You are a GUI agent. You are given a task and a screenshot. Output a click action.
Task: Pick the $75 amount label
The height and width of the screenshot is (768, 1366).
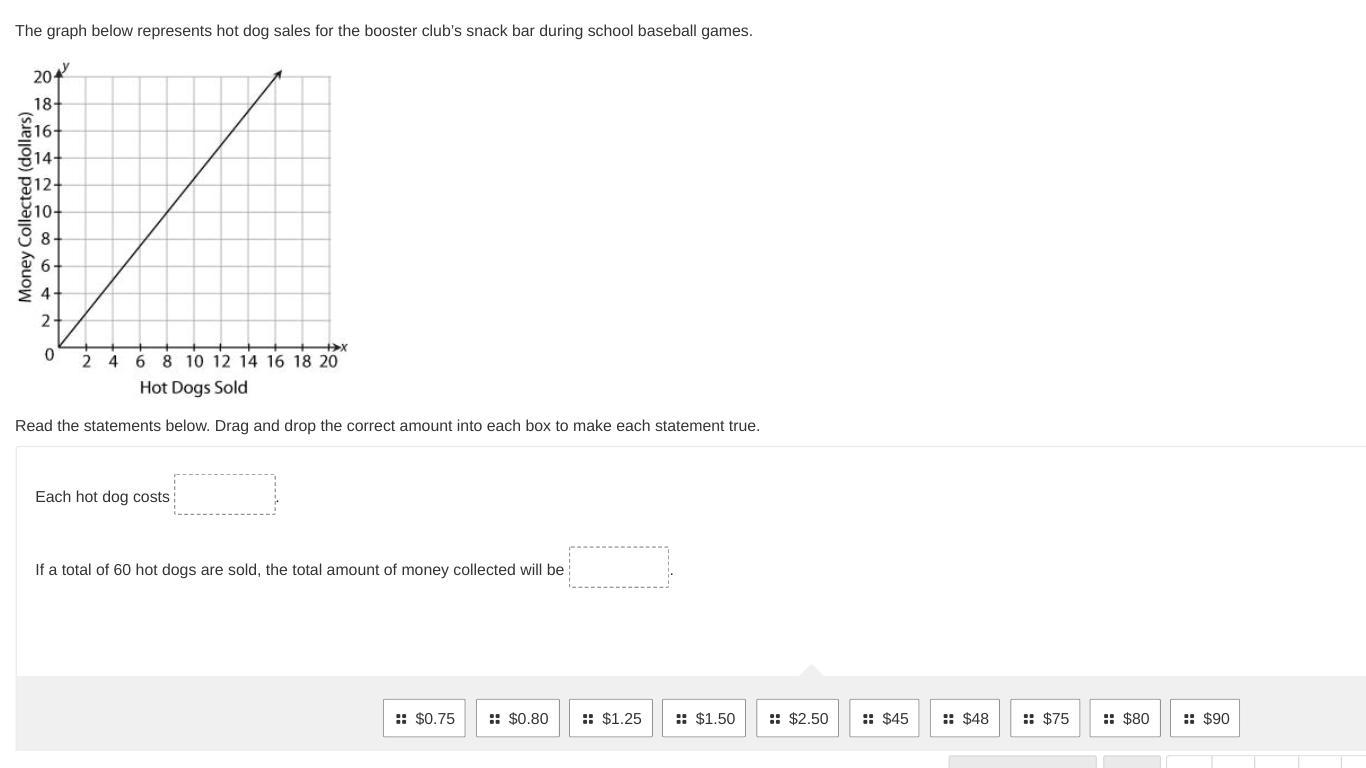pos(1056,719)
